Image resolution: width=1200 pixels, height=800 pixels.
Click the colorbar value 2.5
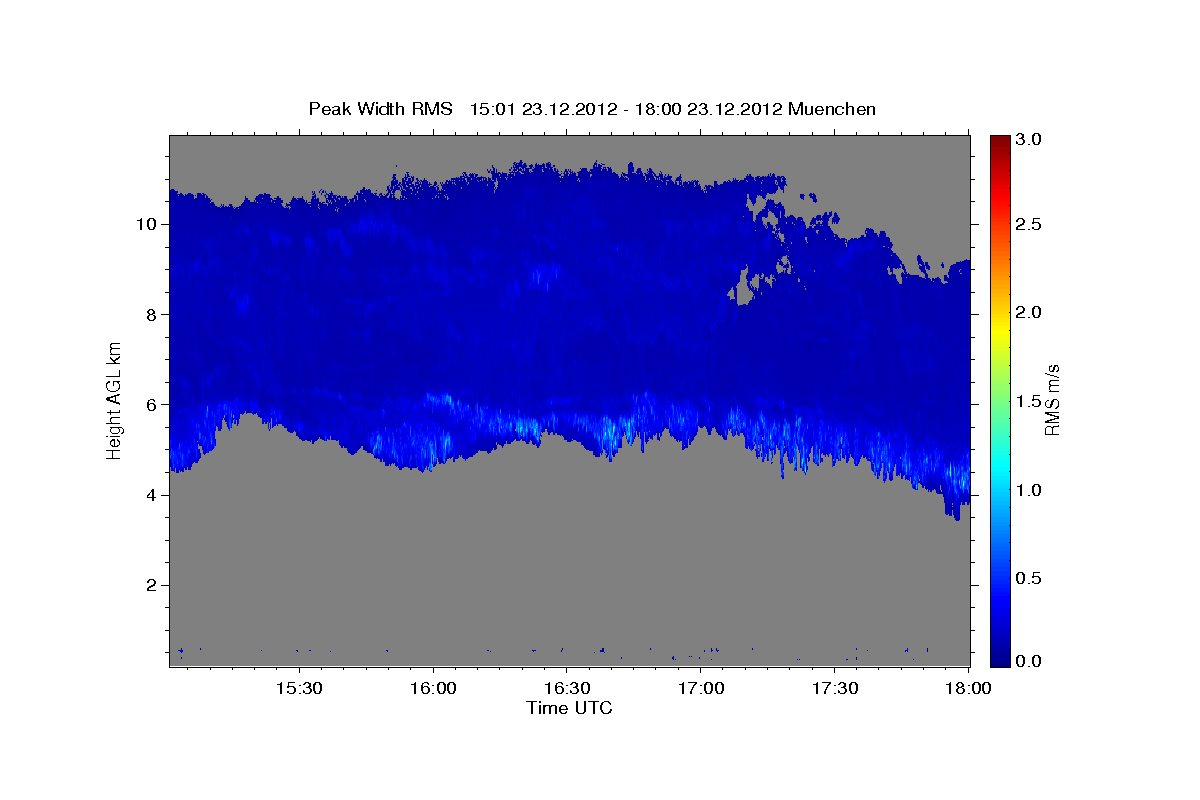[1029, 224]
